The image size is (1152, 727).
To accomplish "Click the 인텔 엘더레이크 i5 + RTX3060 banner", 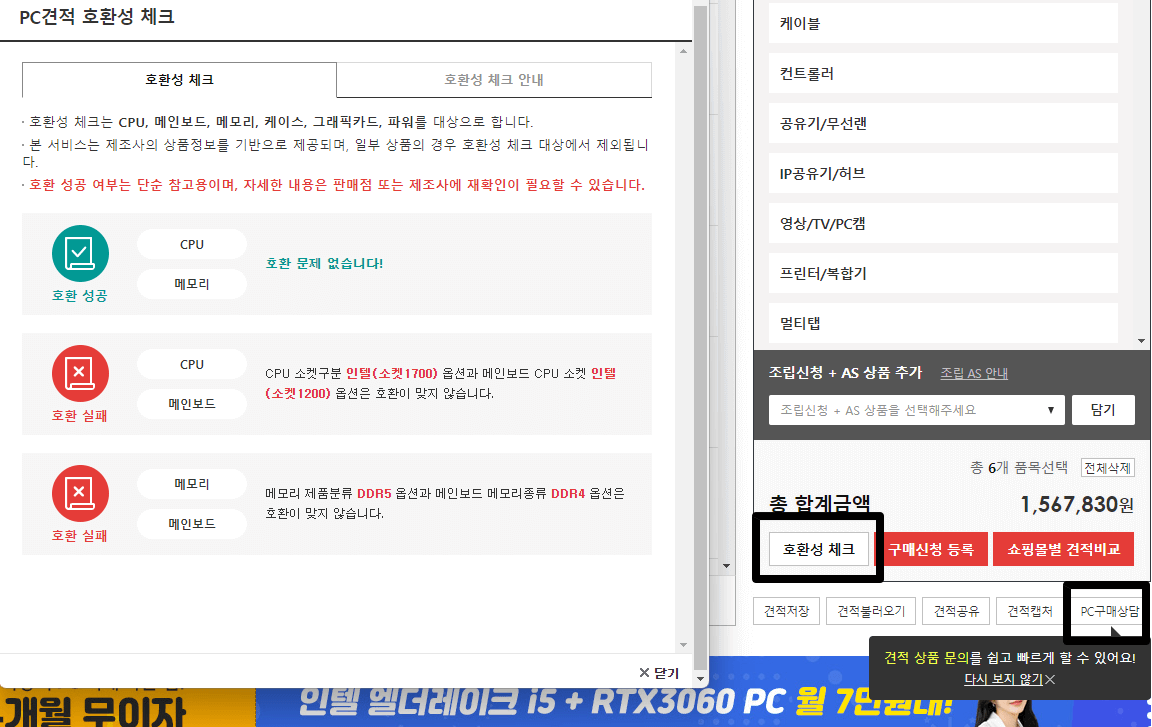I will point(624,703).
